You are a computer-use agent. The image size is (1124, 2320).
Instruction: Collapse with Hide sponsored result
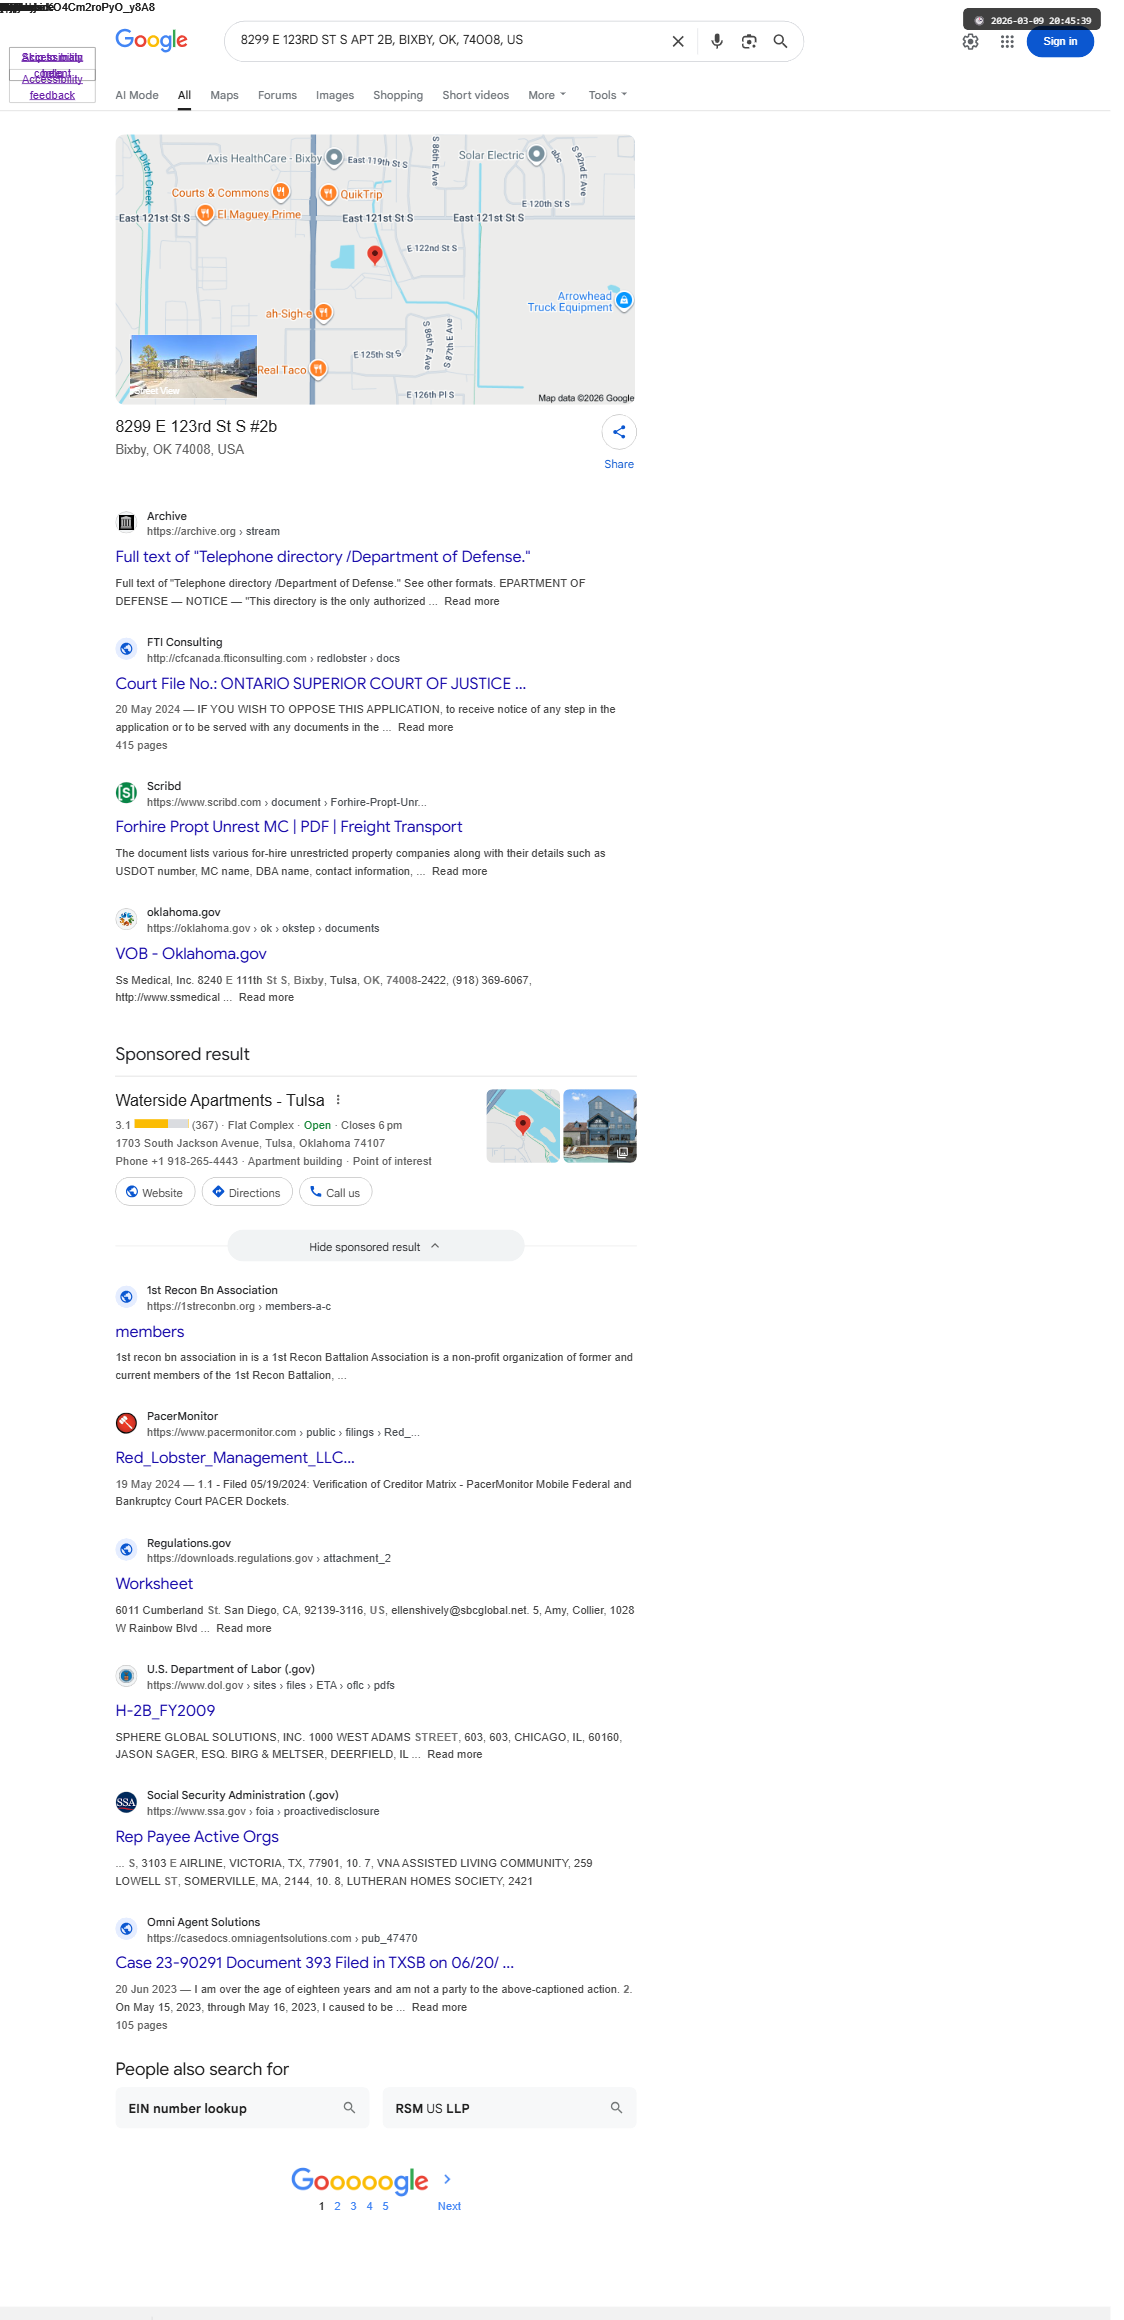pyautogui.click(x=375, y=1246)
